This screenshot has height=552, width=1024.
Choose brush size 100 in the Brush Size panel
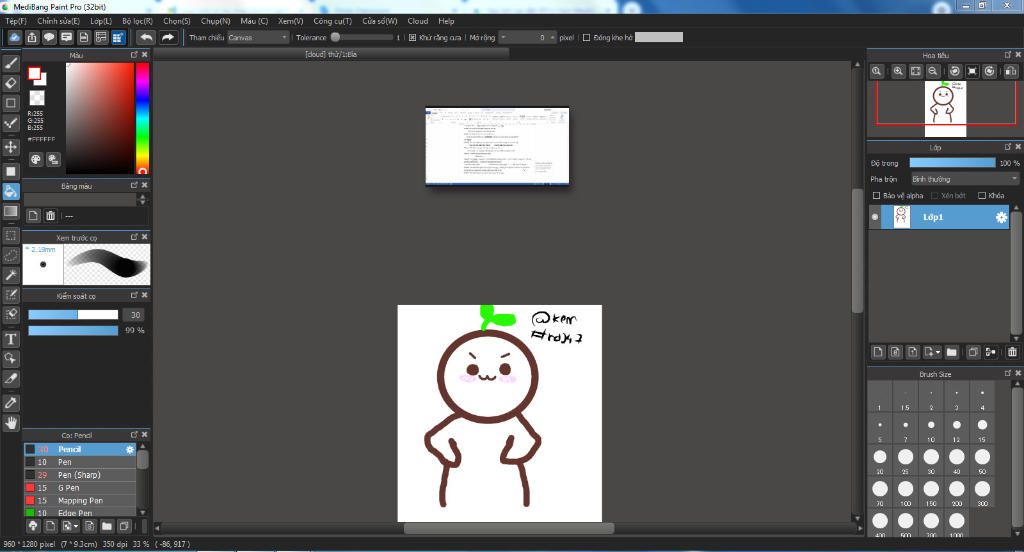[x=906, y=492]
